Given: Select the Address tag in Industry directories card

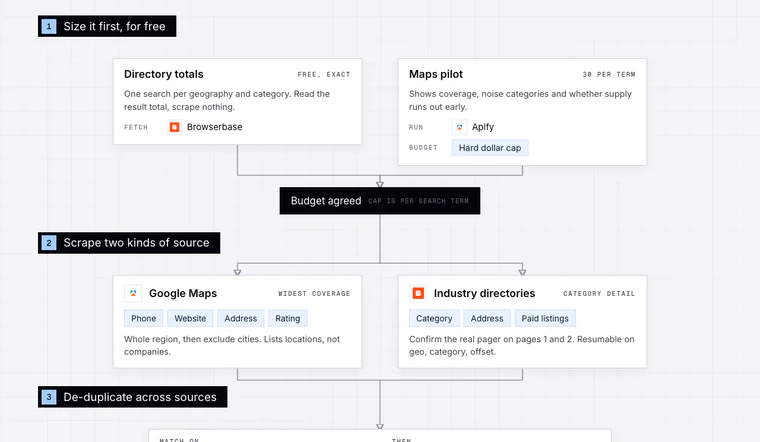Looking at the screenshot, I should pos(487,318).
